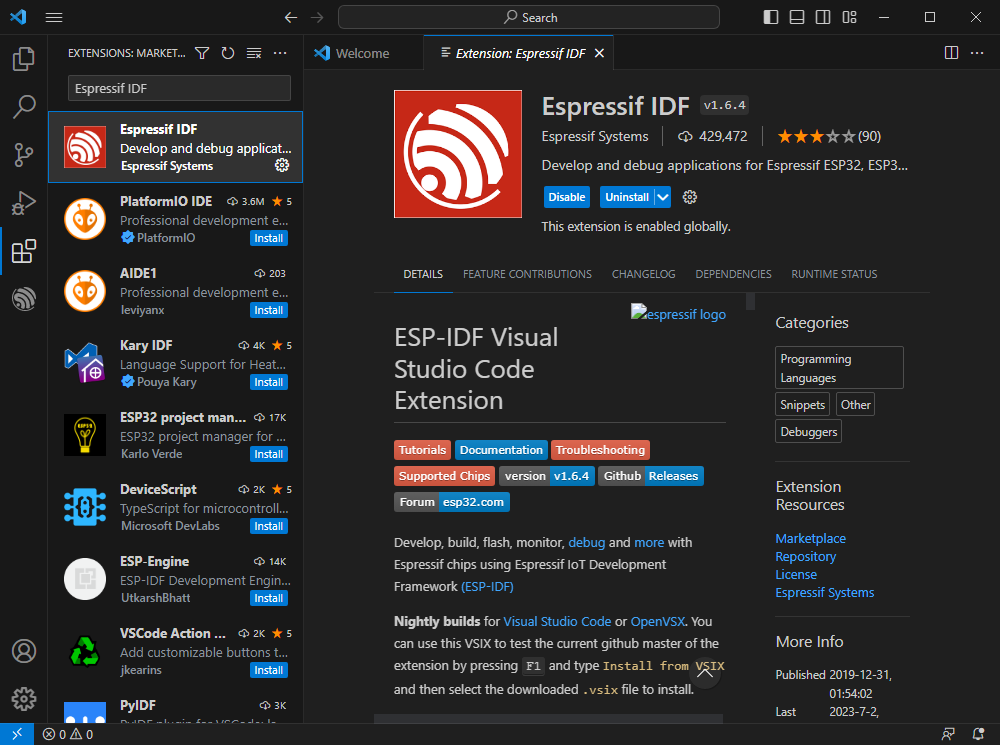Toggle the bottom Panel visibility
Image resolution: width=1000 pixels, height=745 pixels.
(797, 17)
